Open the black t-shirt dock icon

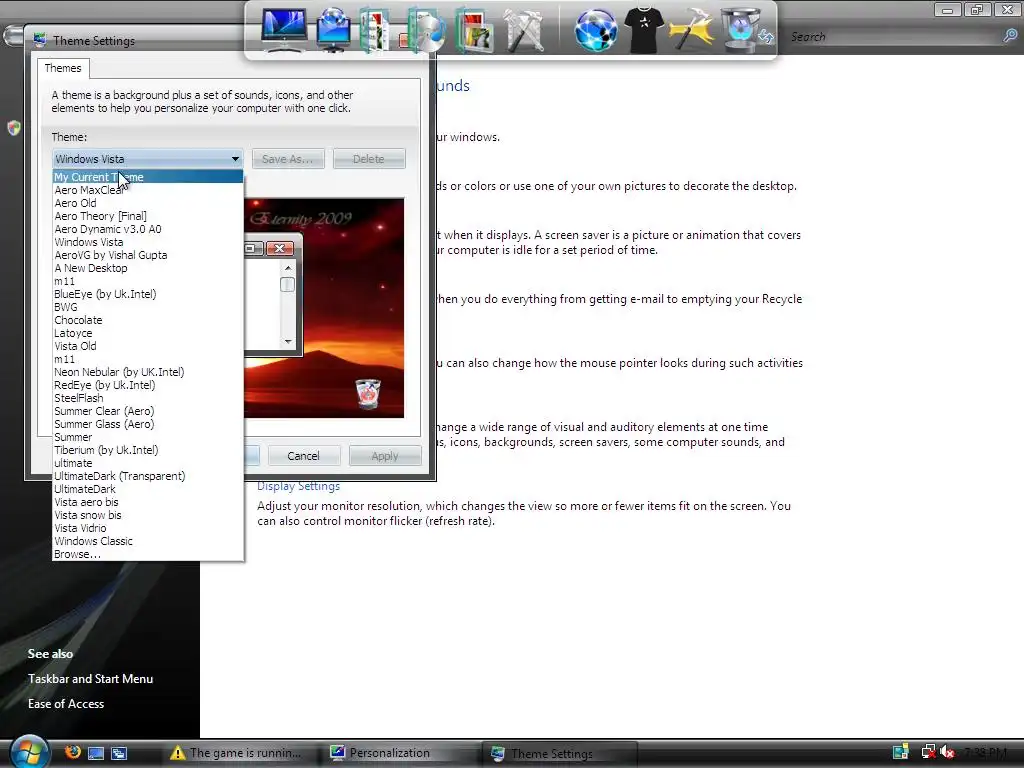coord(643,30)
